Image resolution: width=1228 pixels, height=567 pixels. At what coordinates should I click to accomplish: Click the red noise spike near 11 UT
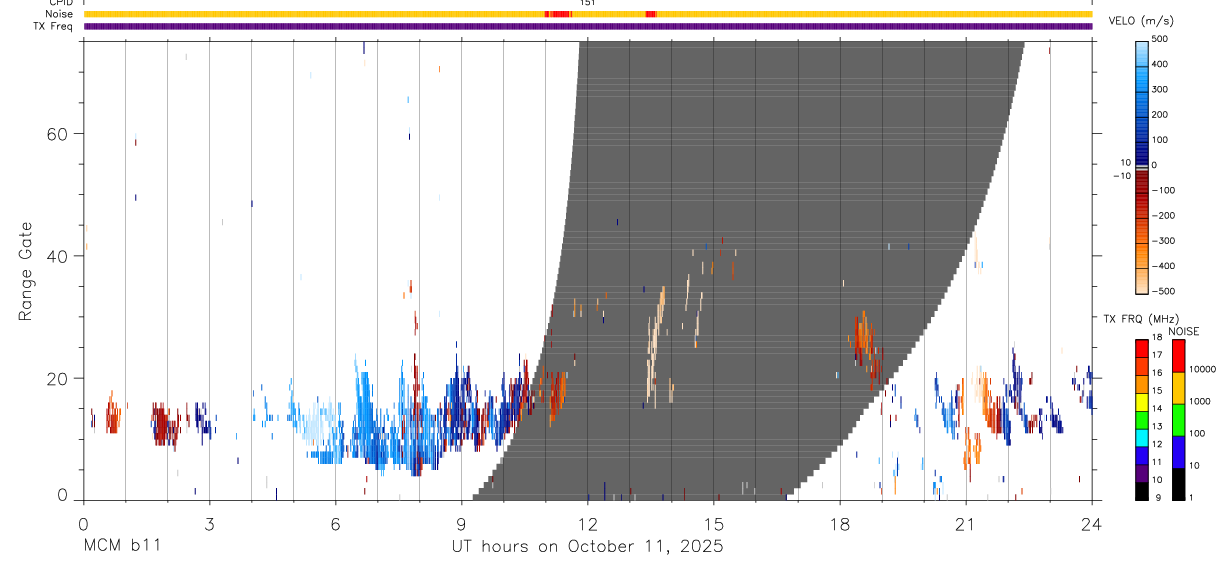pyautogui.click(x=558, y=14)
